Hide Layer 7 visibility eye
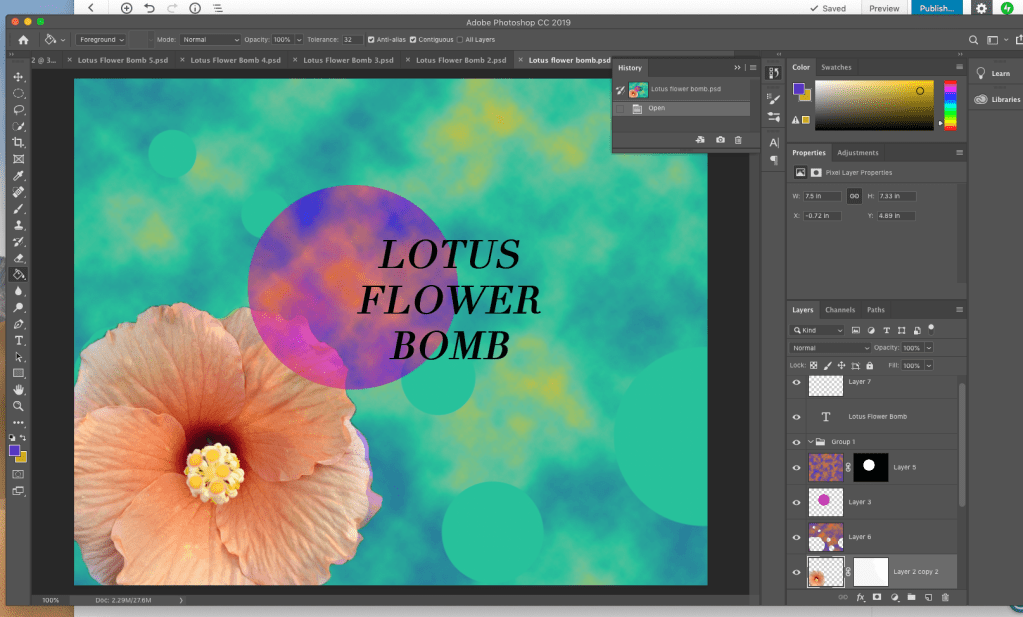The image size is (1023, 617). tap(797, 383)
